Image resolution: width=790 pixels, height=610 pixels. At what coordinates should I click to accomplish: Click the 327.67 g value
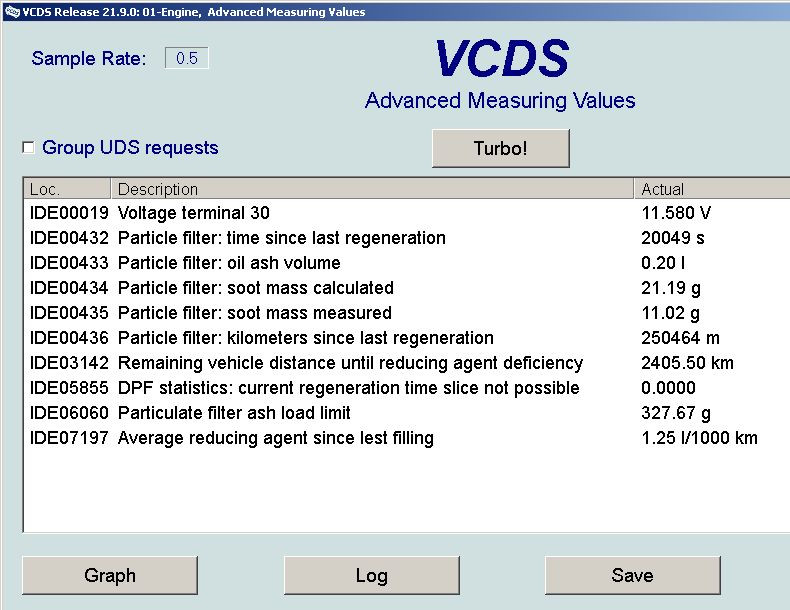(676, 413)
